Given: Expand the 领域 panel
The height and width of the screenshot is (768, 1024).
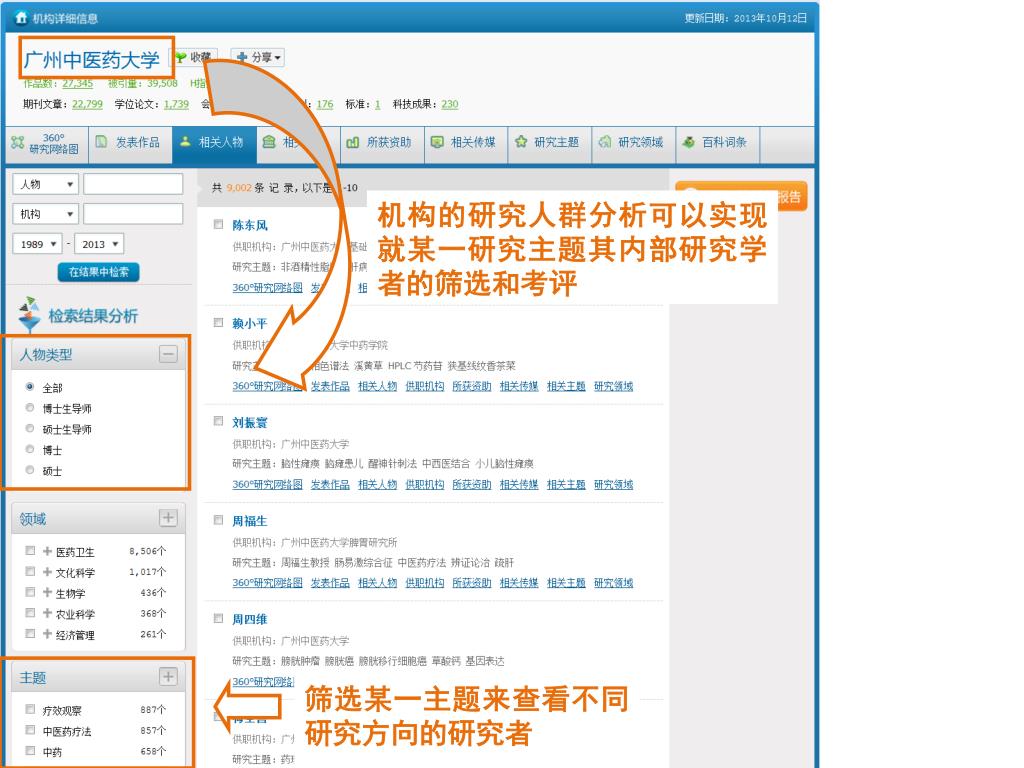Looking at the screenshot, I should 168,518.
